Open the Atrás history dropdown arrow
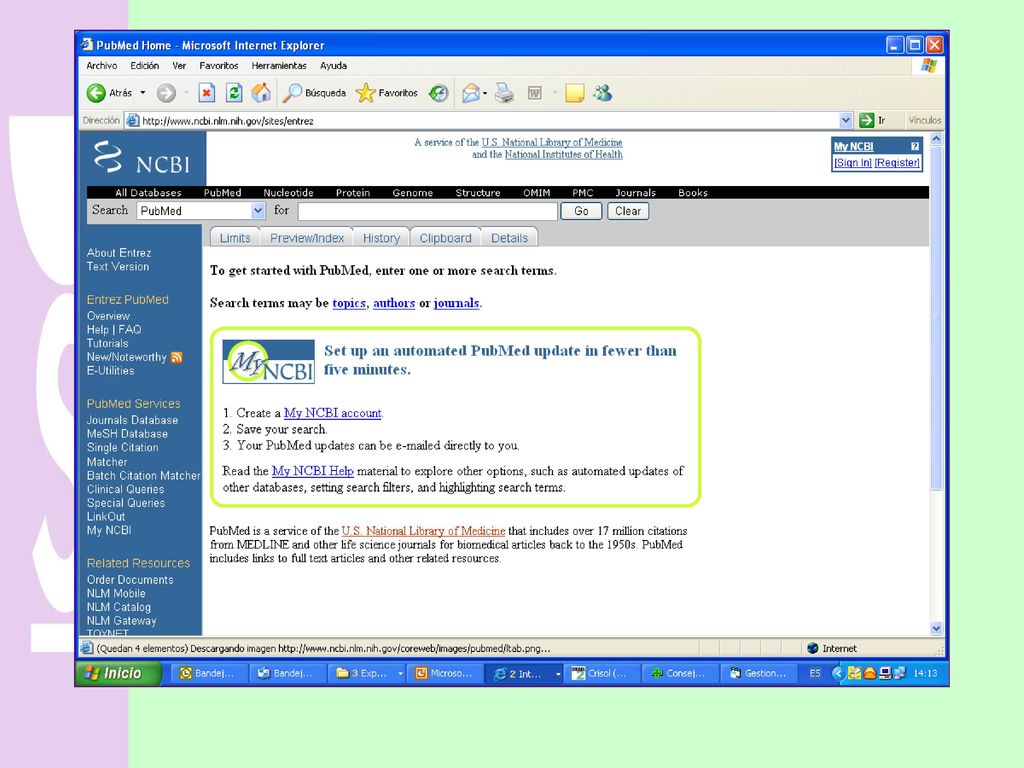This screenshot has height=768, width=1024. coord(142,93)
